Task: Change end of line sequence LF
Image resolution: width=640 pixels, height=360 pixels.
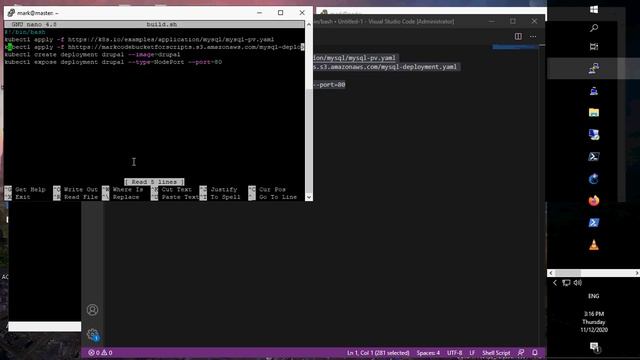Action: coord(472,353)
